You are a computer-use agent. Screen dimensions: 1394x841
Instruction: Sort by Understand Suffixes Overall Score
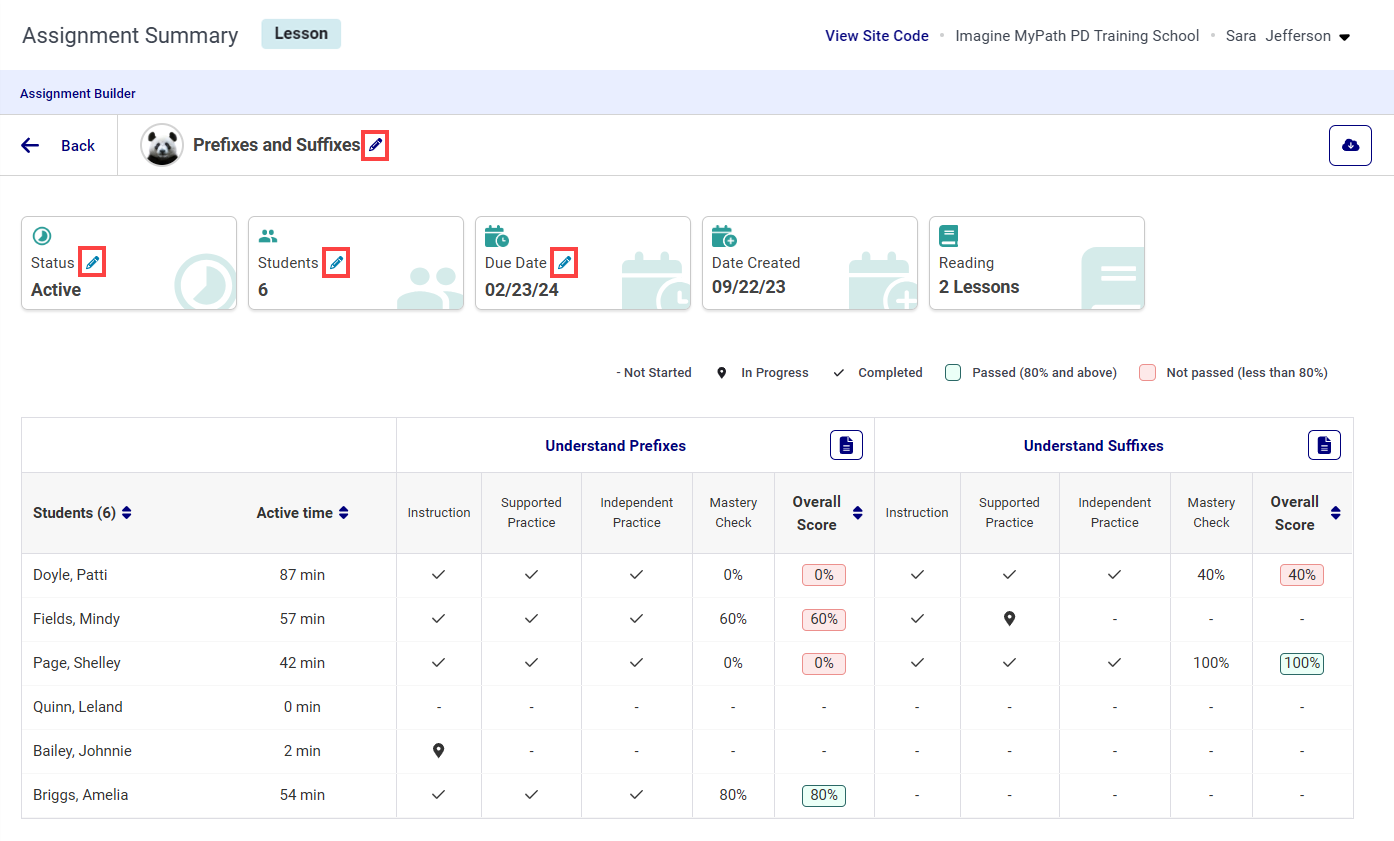point(1335,513)
